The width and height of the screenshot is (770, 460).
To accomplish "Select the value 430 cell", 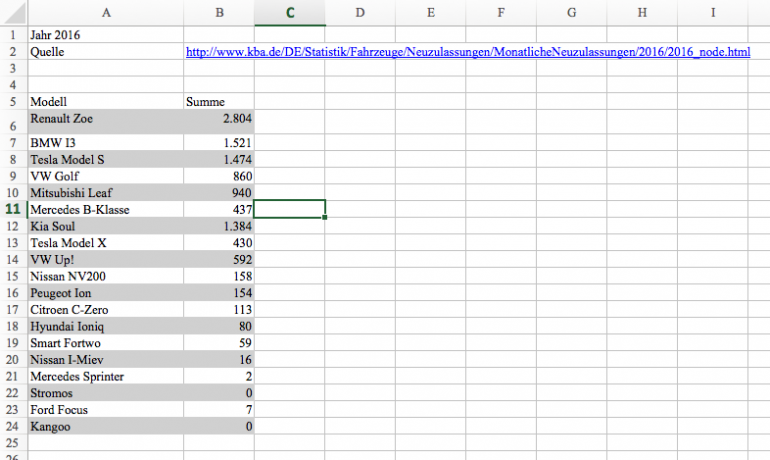I will [x=219, y=243].
